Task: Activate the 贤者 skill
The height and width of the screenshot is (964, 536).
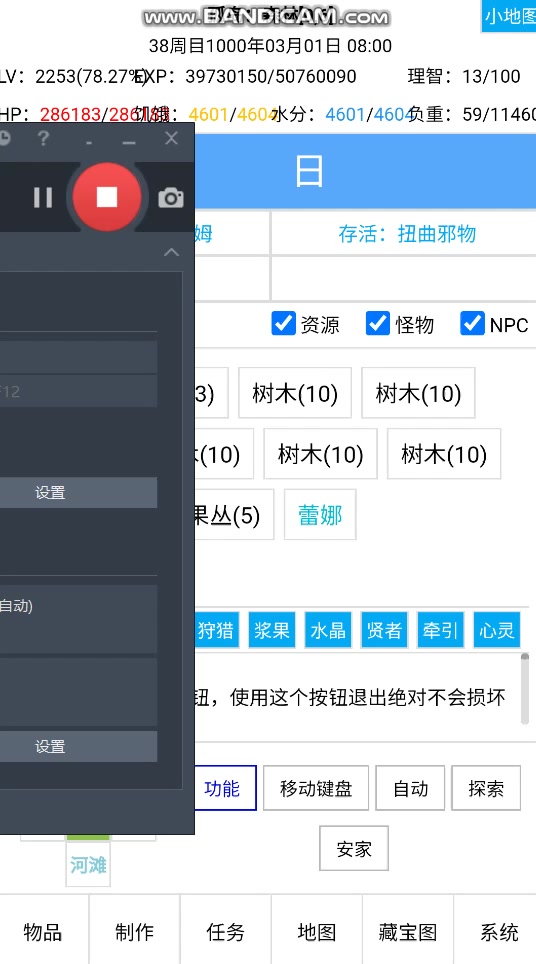Action: coord(384,630)
